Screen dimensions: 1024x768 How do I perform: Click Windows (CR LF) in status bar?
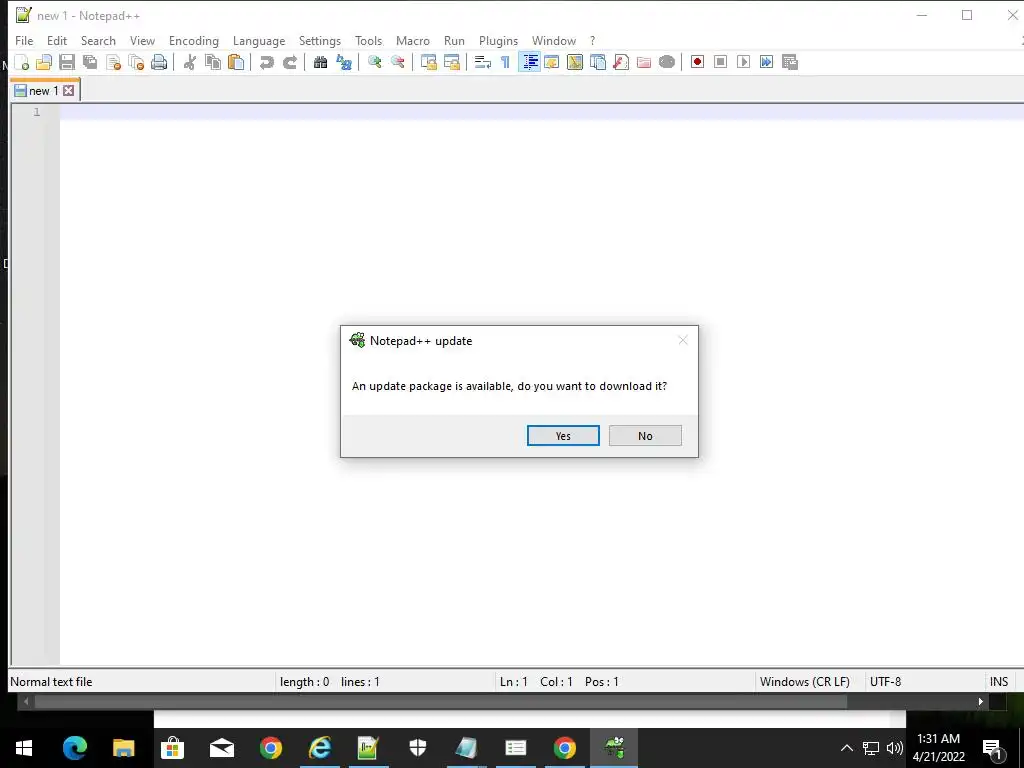[805, 682]
